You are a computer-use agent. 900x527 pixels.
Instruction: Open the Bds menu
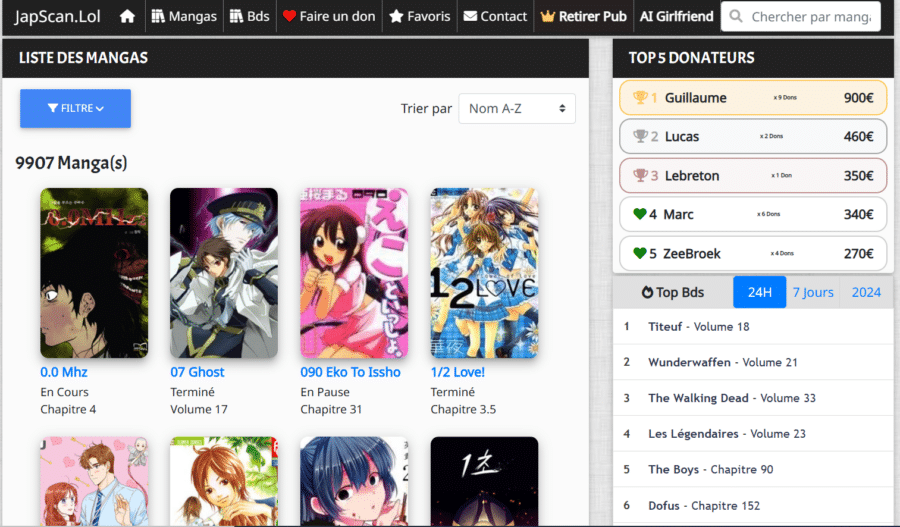250,17
